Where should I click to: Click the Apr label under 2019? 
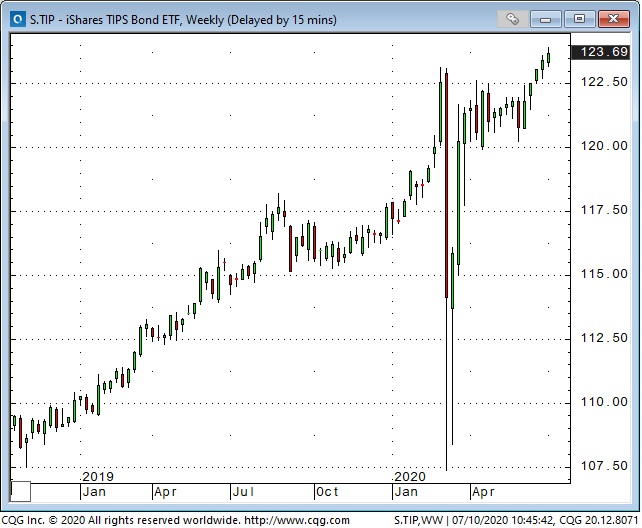tap(165, 492)
